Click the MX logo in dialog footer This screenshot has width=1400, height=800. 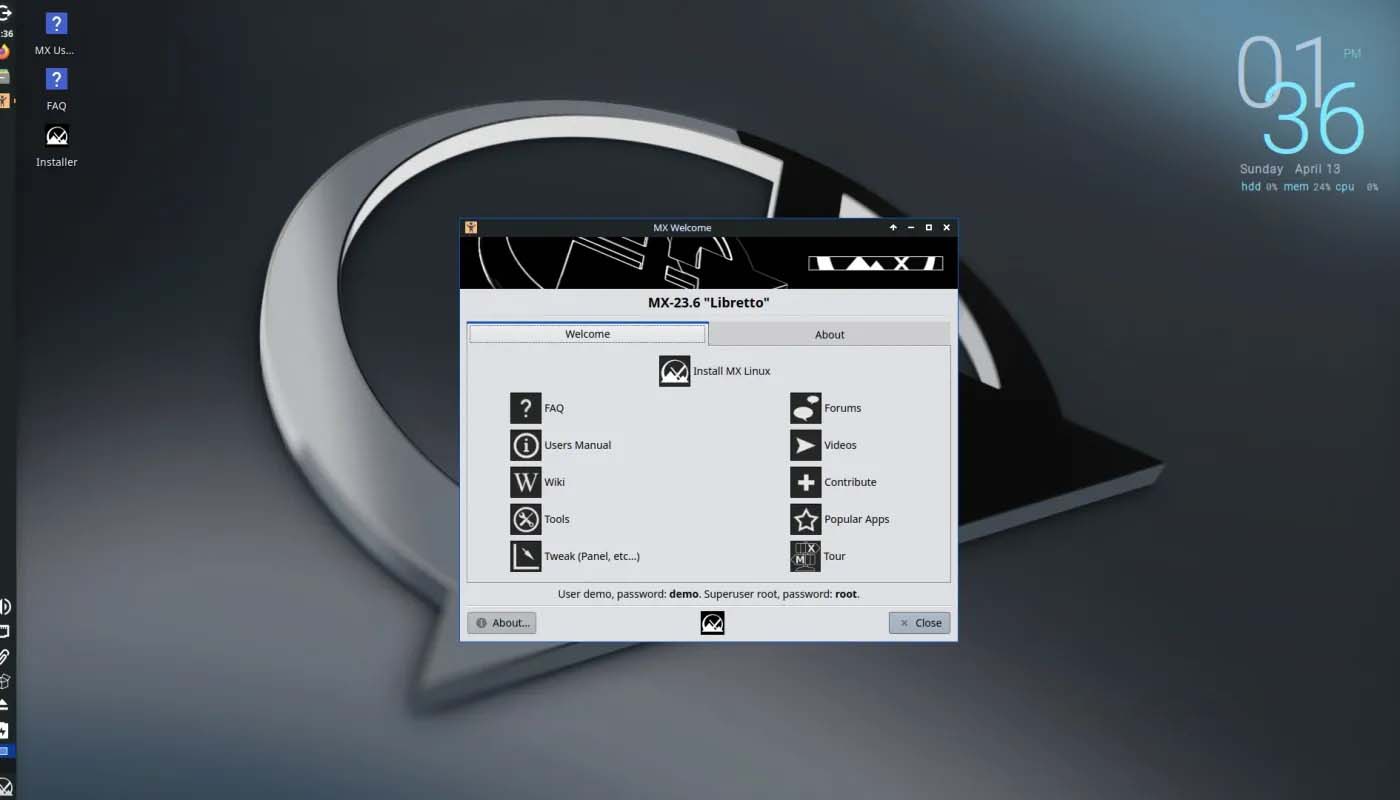click(x=712, y=623)
